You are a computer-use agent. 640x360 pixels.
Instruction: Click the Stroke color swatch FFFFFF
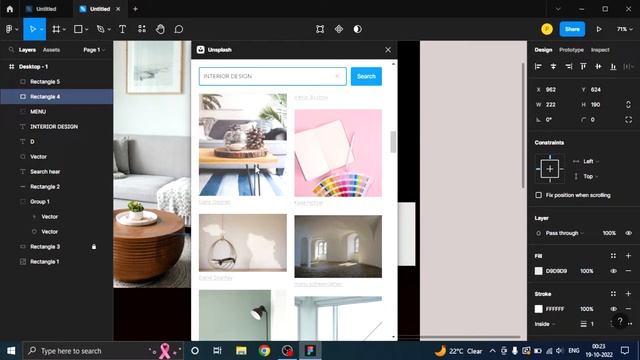click(x=538, y=309)
